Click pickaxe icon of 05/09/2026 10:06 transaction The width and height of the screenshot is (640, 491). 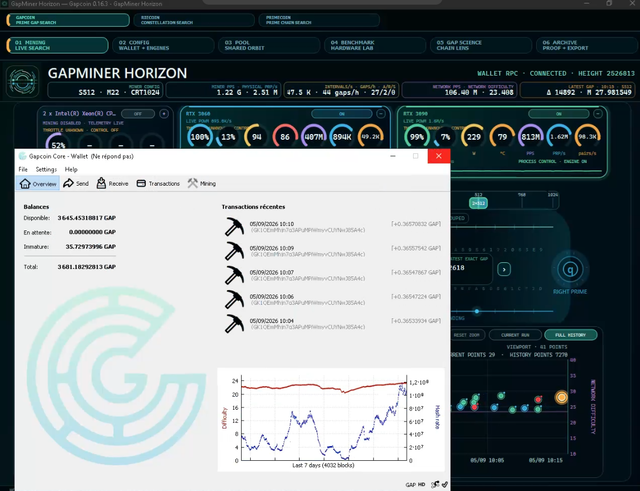click(x=234, y=299)
